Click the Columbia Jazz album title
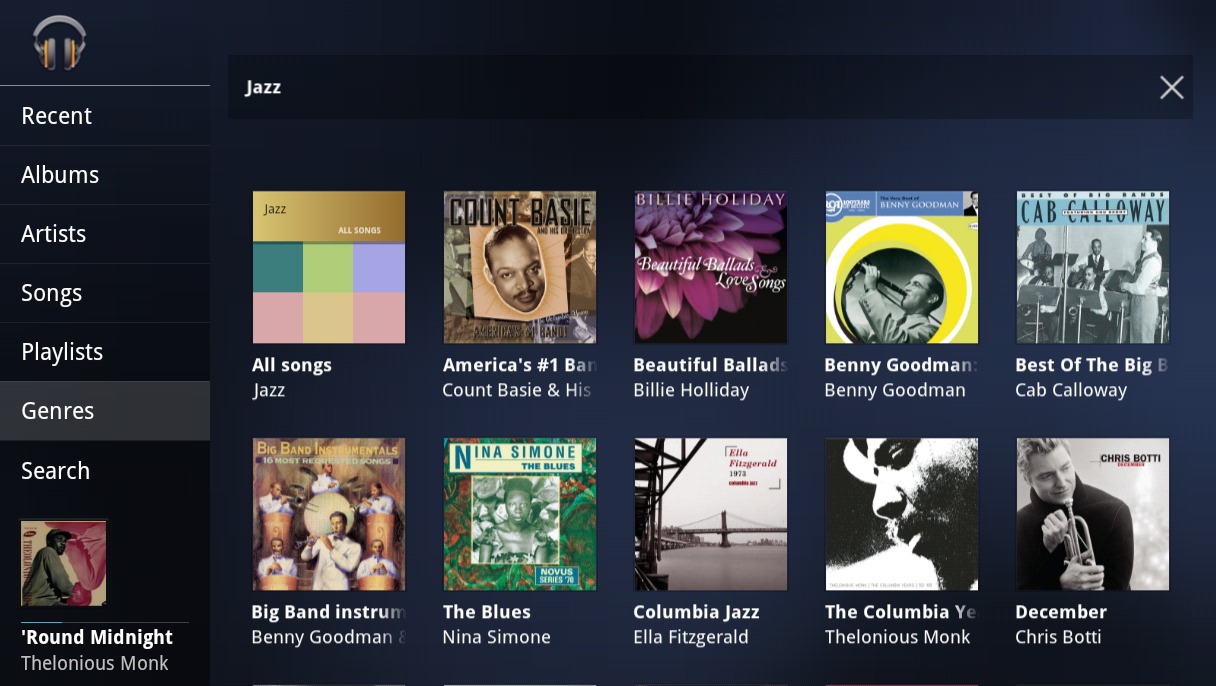The width and height of the screenshot is (1216, 686). (x=697, y=612)
